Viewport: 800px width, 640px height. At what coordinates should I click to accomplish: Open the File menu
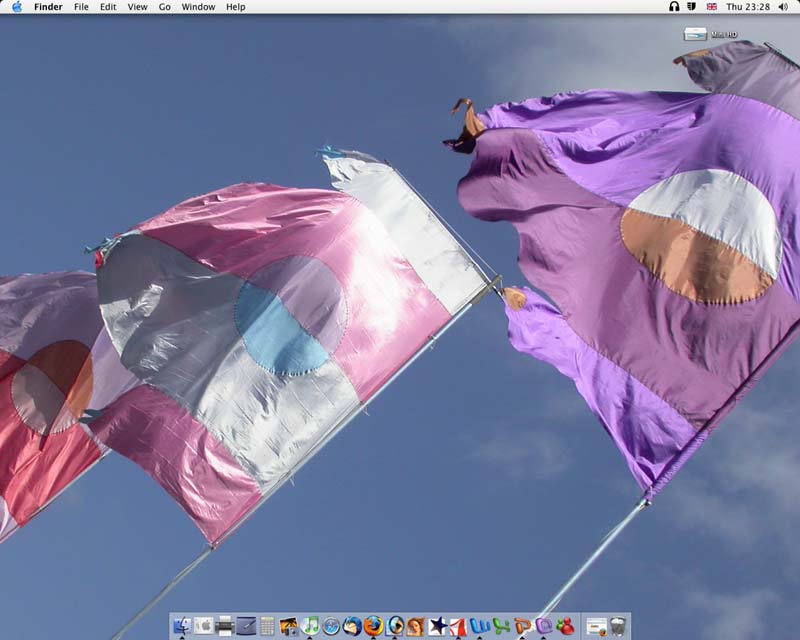pyautogui.click(x=81, y=7)
